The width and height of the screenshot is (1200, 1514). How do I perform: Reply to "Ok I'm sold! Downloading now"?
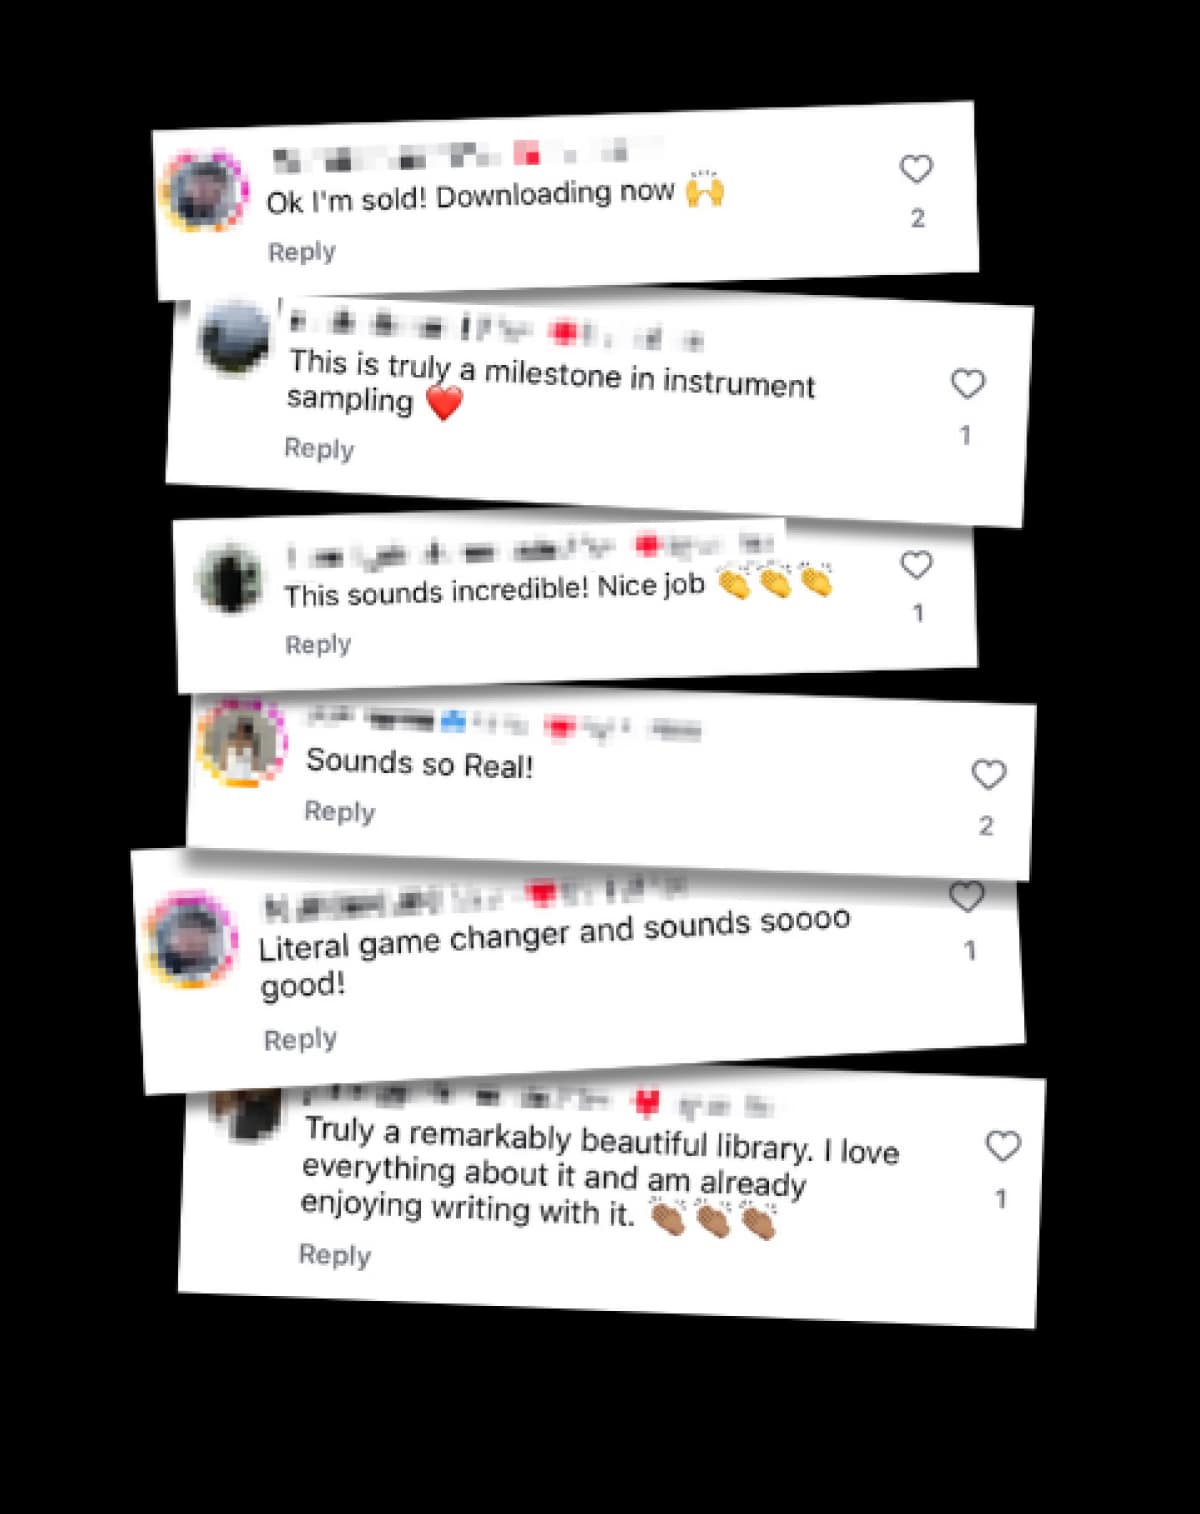[x=302, y=252]
